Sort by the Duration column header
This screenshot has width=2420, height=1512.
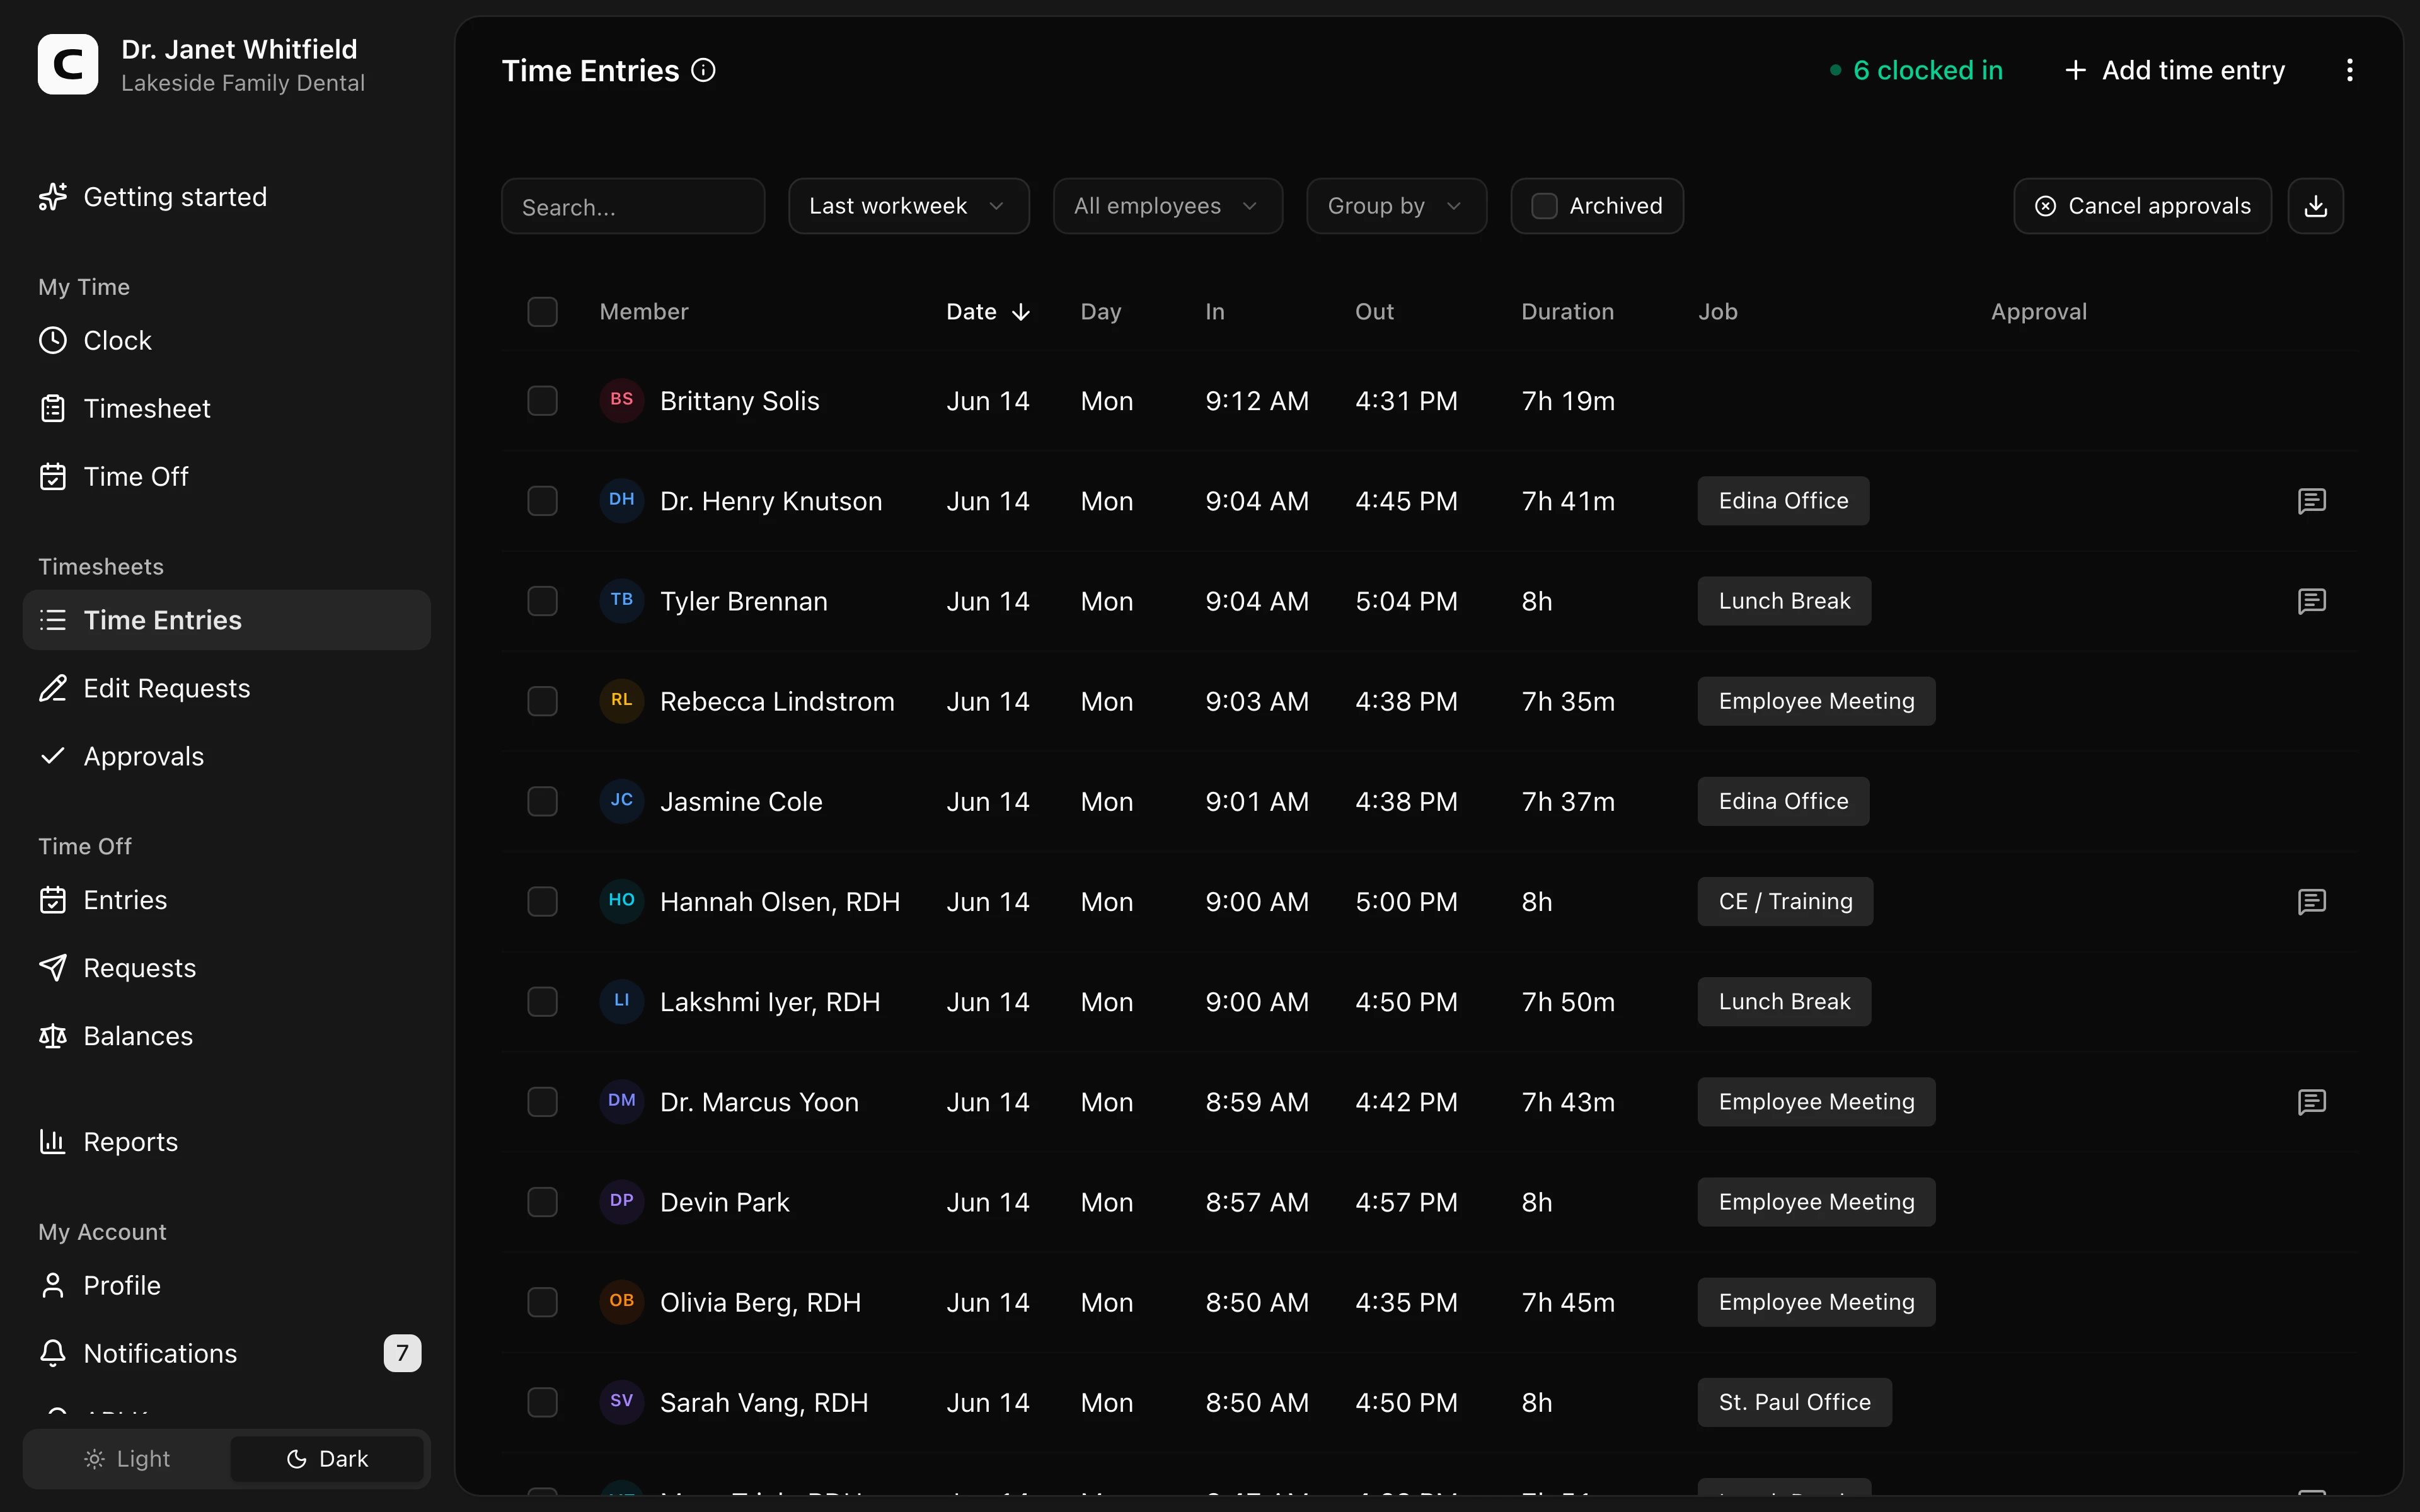(x=1567, y=312)
